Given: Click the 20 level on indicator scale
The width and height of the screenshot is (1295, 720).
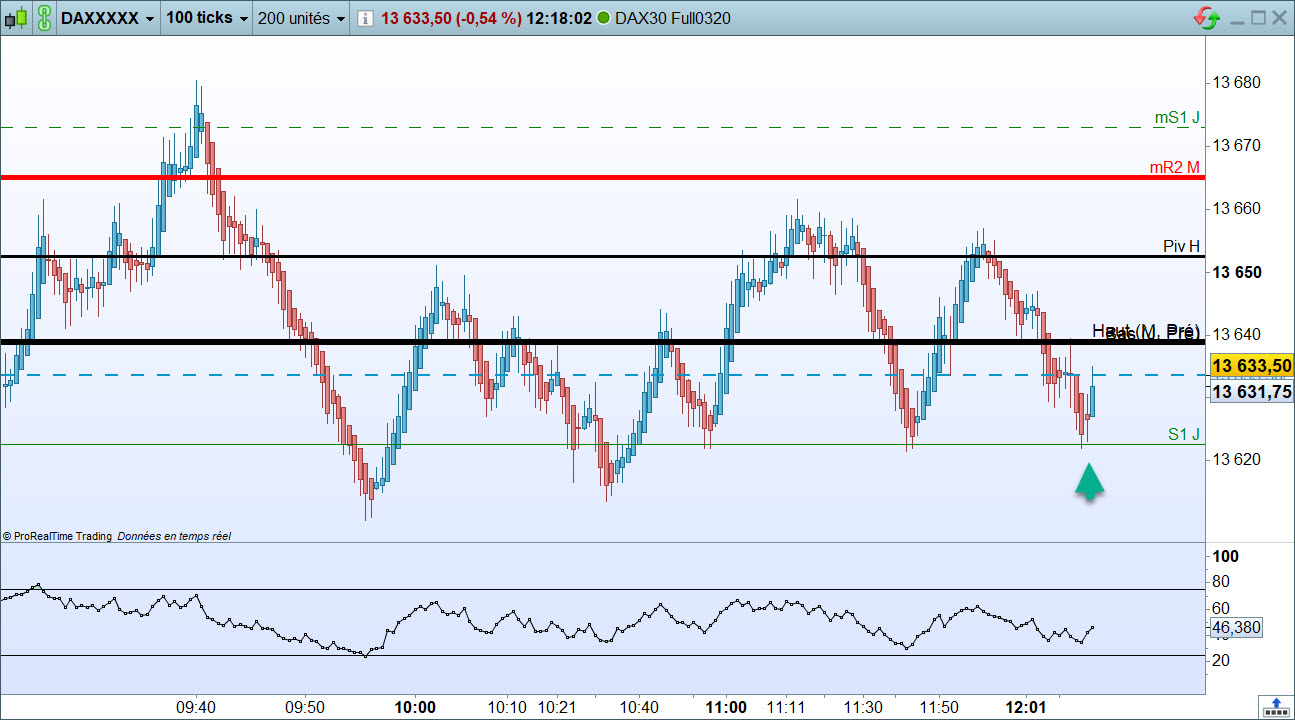Looking at the screenshot, I should pos(1221,660).
